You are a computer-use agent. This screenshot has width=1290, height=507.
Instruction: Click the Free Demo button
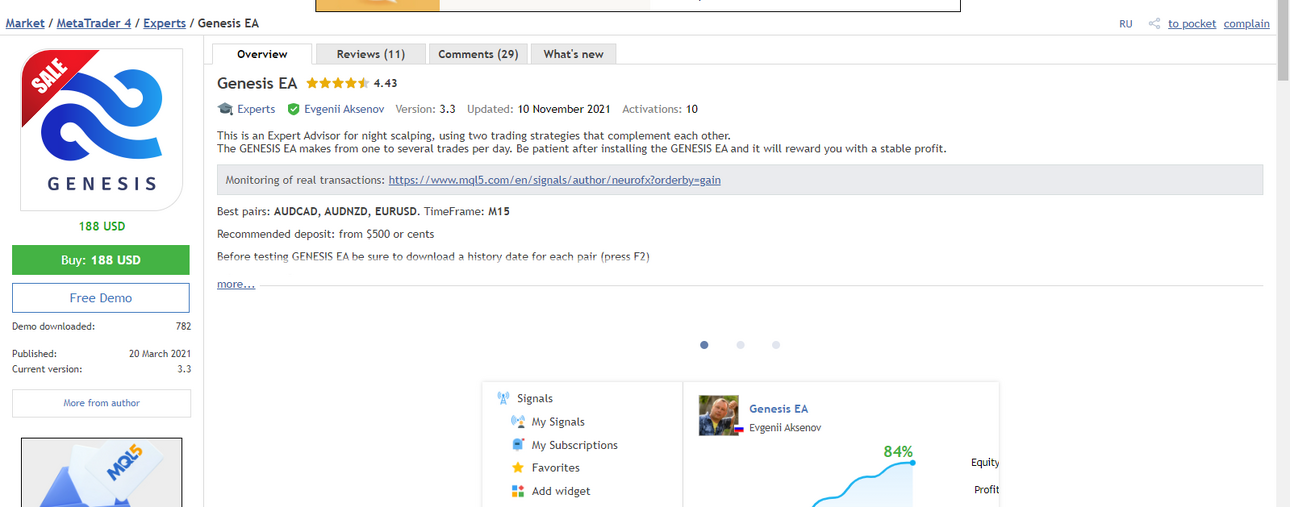[101, 298]
